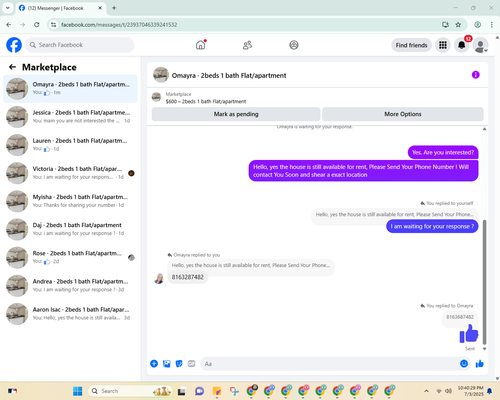
Task: Reload the page with browser refresh icon
Action: [x=37, y=25]
